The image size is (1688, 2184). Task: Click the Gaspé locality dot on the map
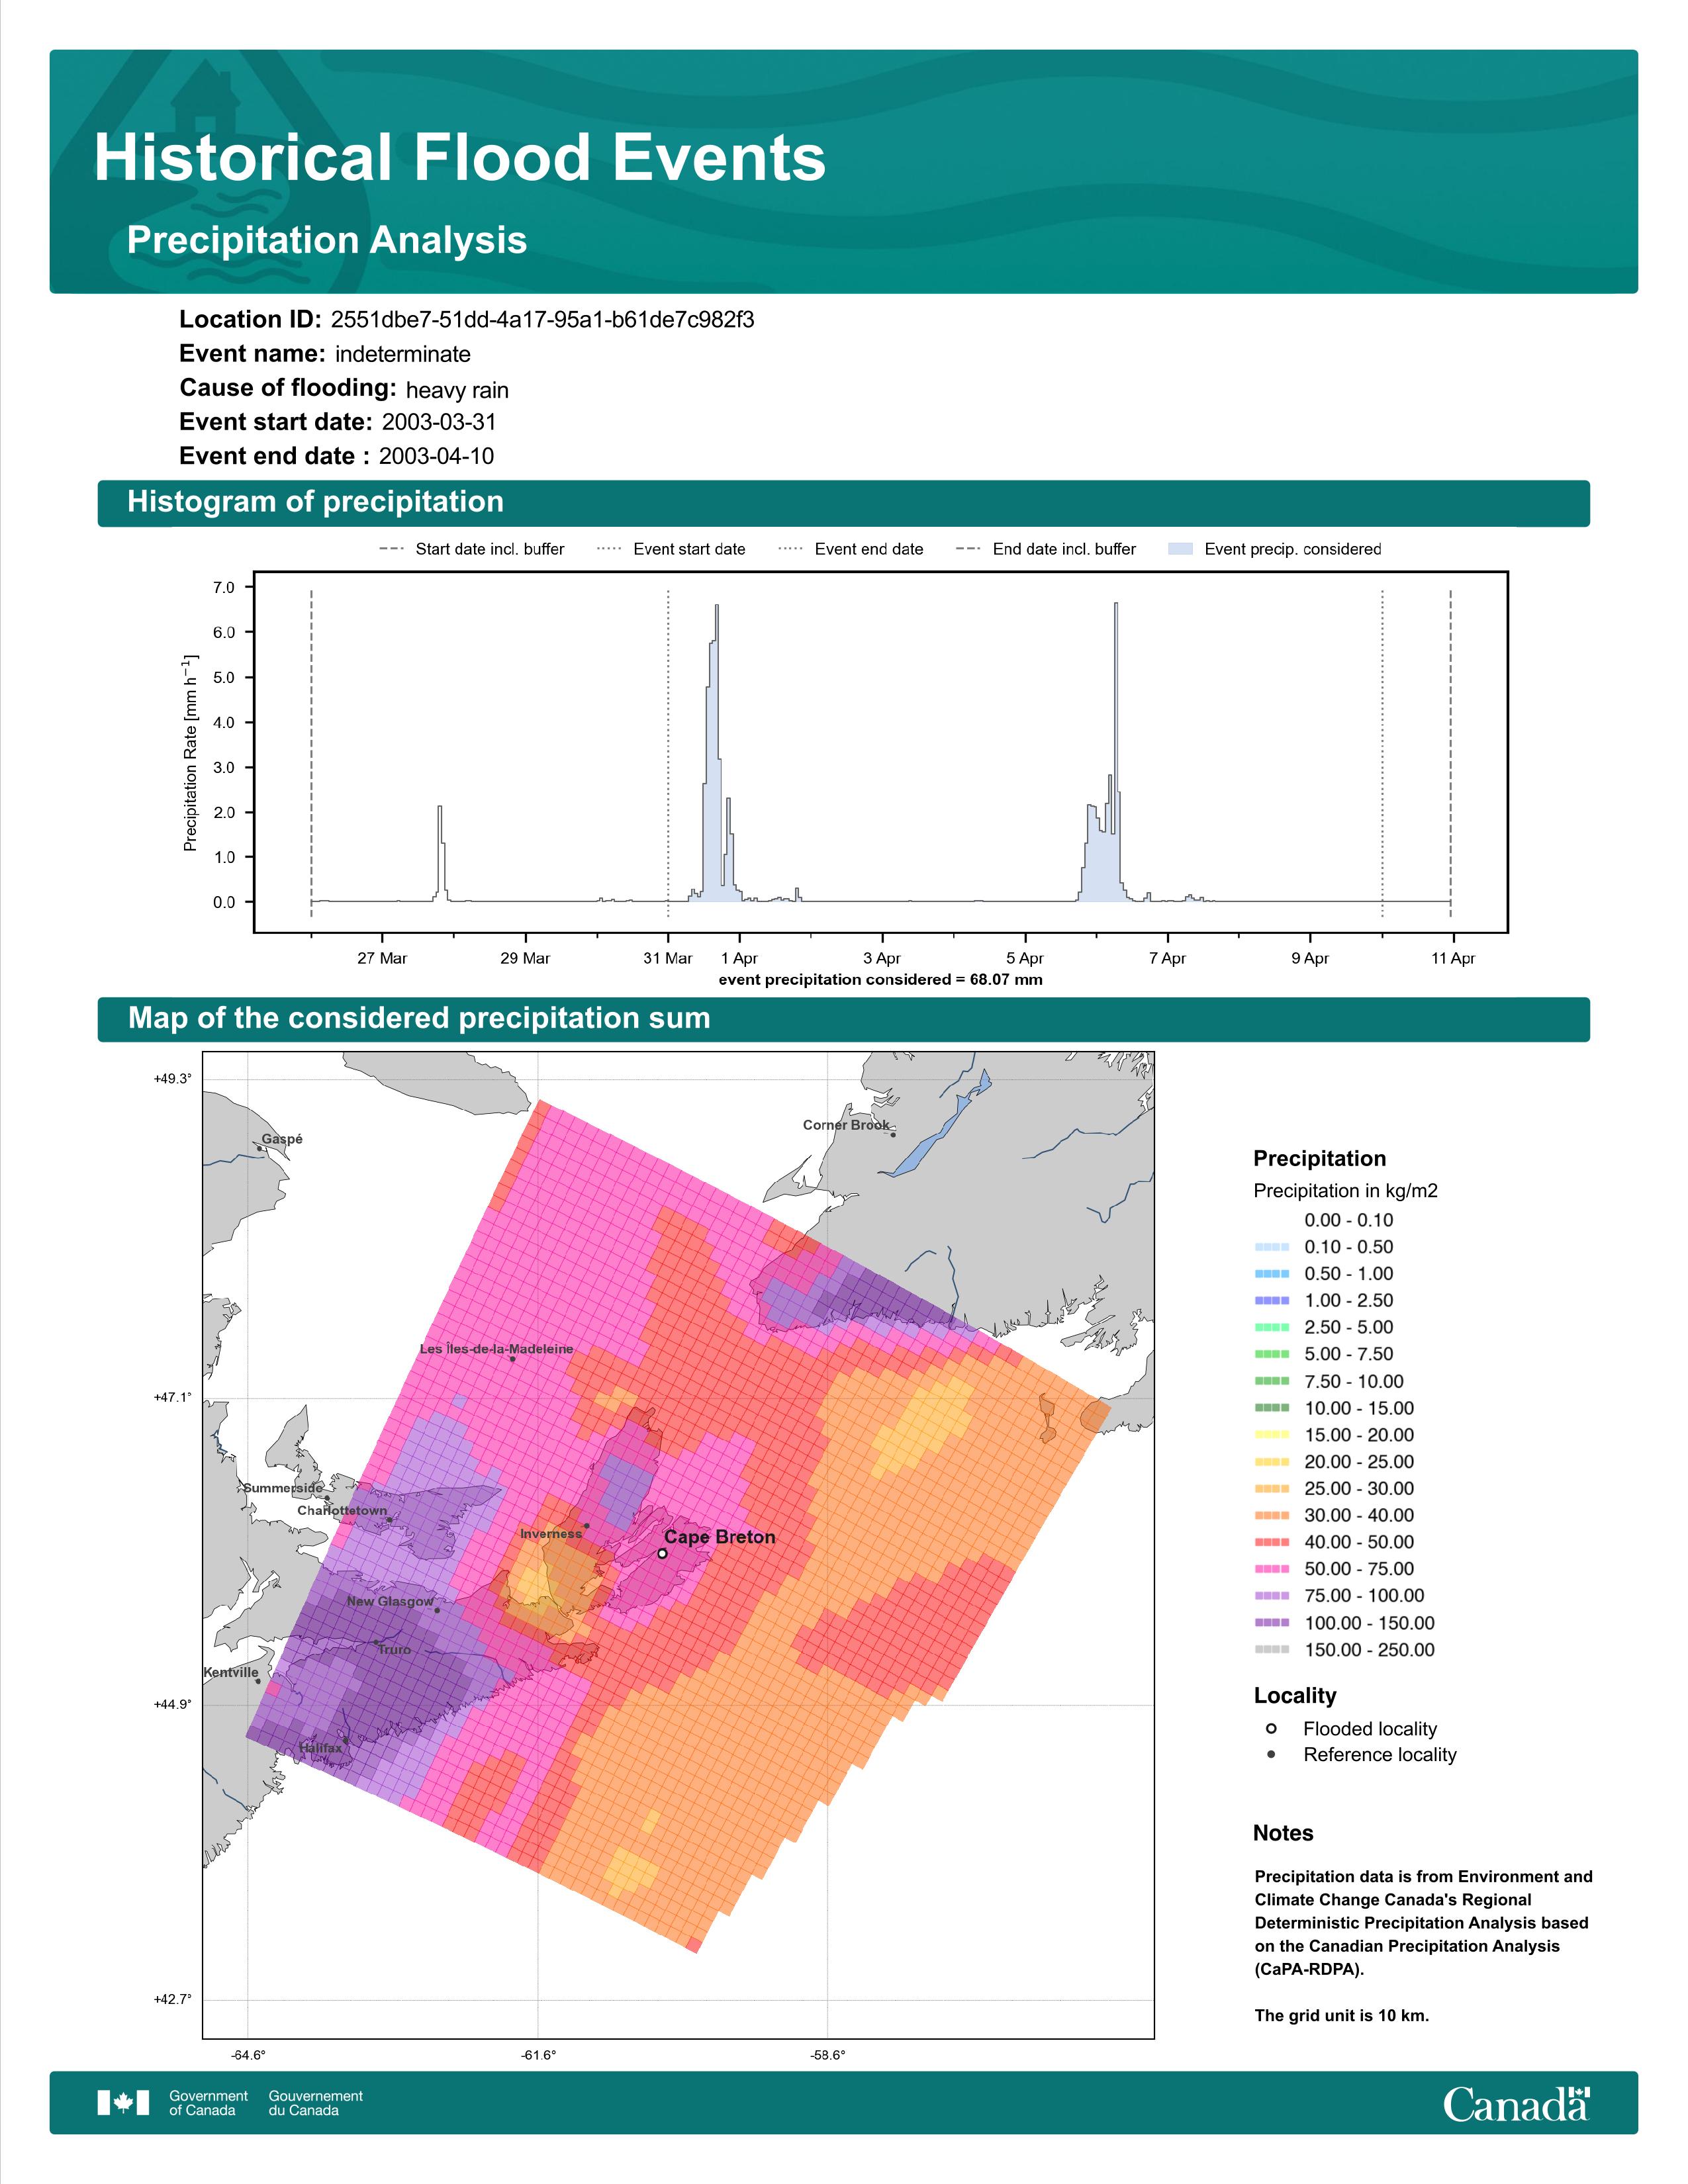[x=259, y=1148]
